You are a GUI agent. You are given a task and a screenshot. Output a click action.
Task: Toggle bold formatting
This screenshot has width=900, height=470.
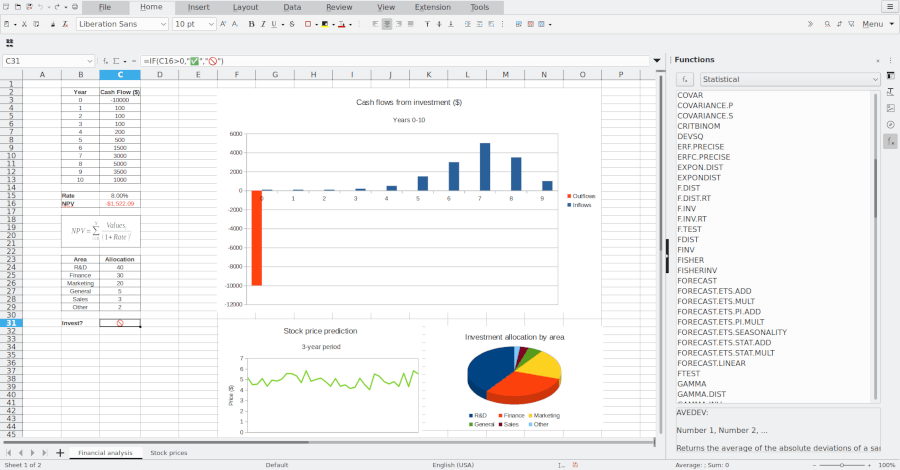251,24
